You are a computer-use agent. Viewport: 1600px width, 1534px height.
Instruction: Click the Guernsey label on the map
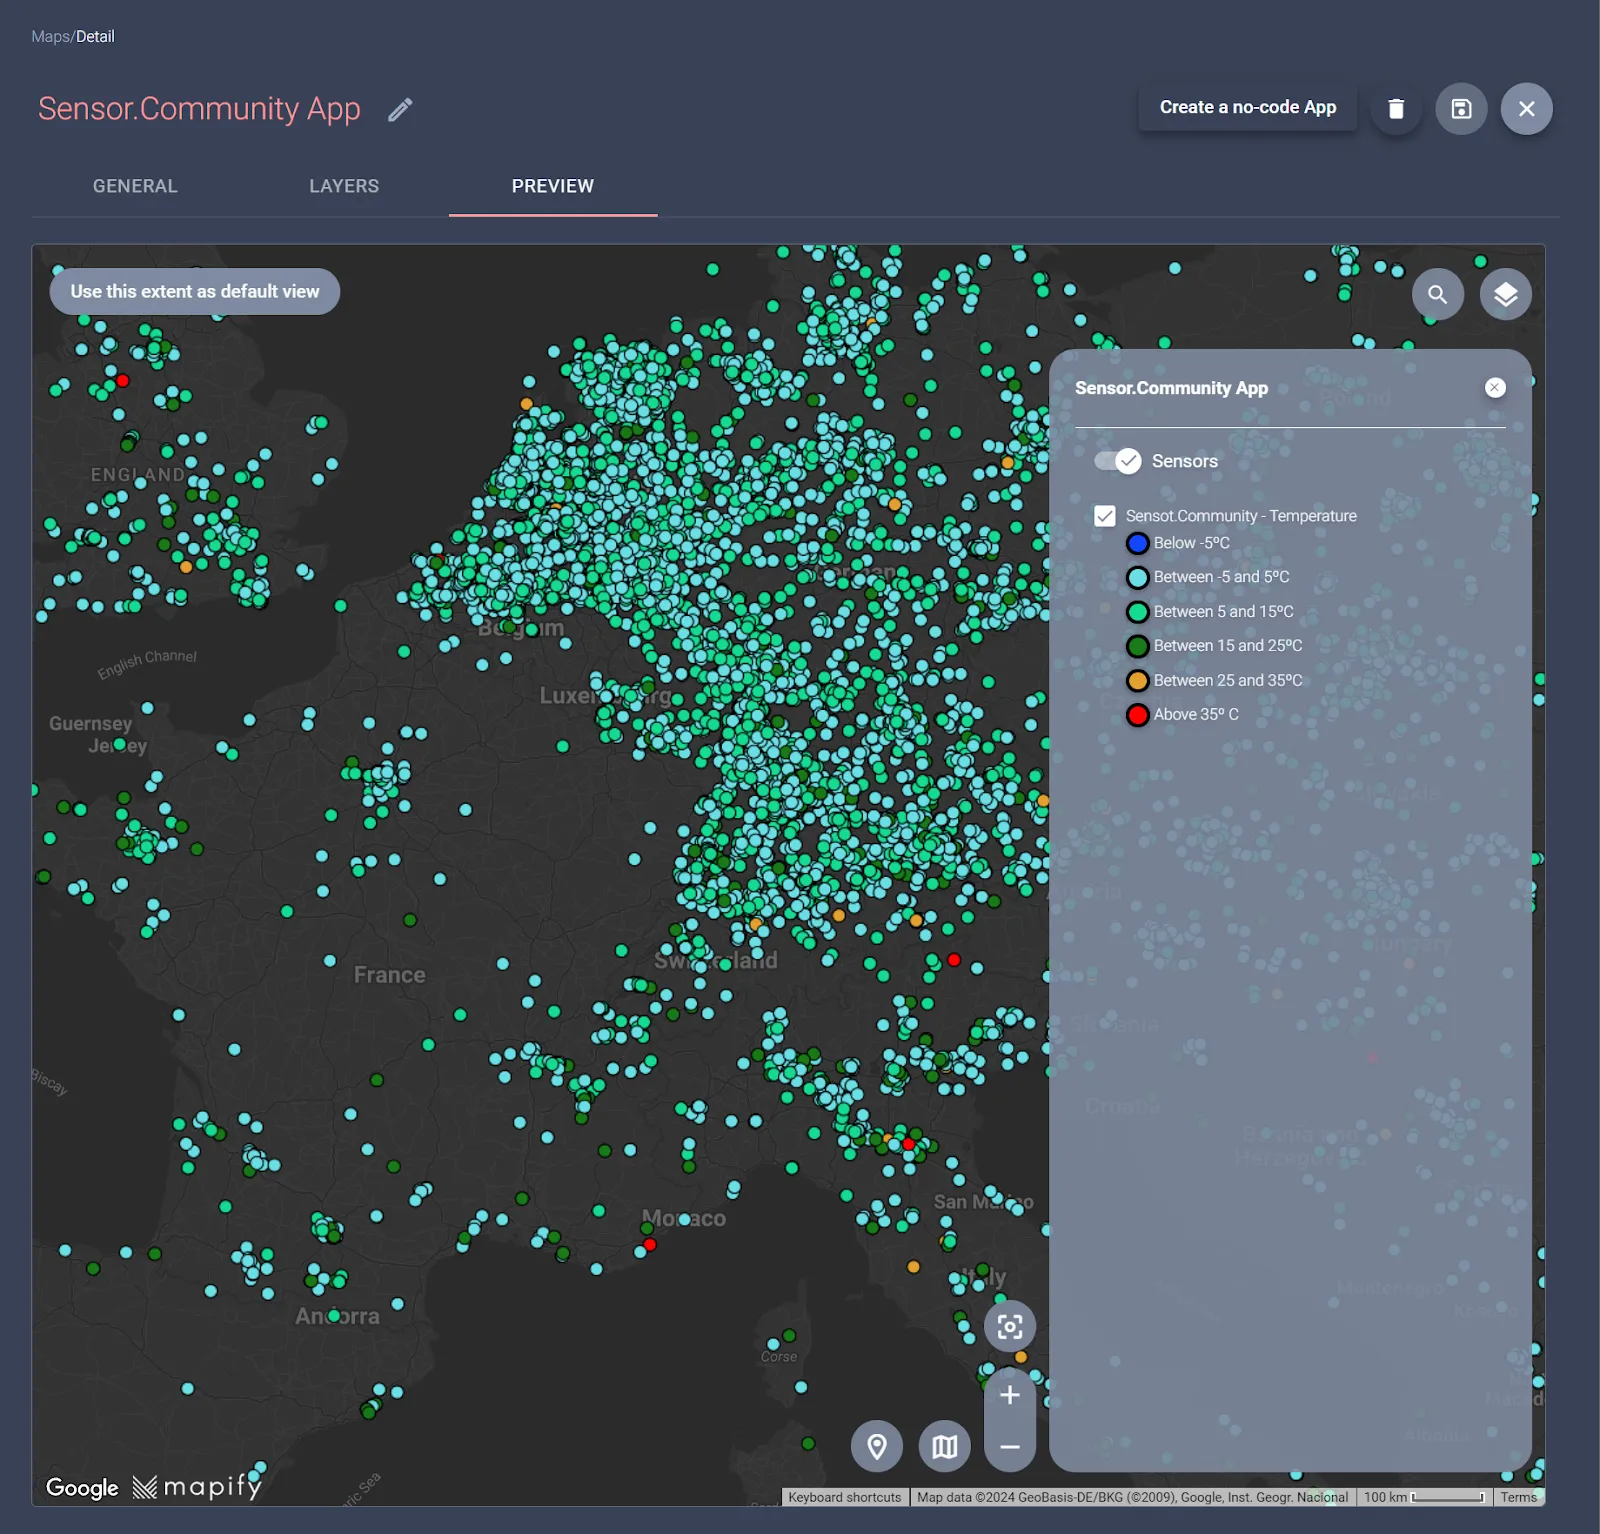pos(90,723)
